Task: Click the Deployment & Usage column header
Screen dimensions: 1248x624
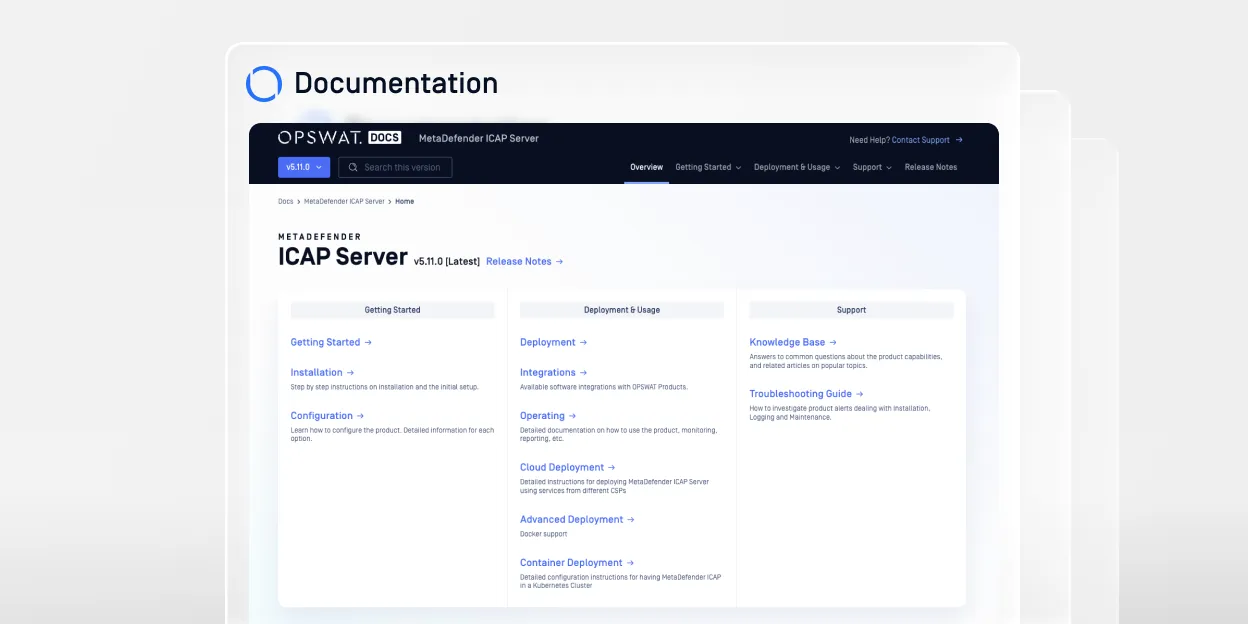Action: pos(622,310)
